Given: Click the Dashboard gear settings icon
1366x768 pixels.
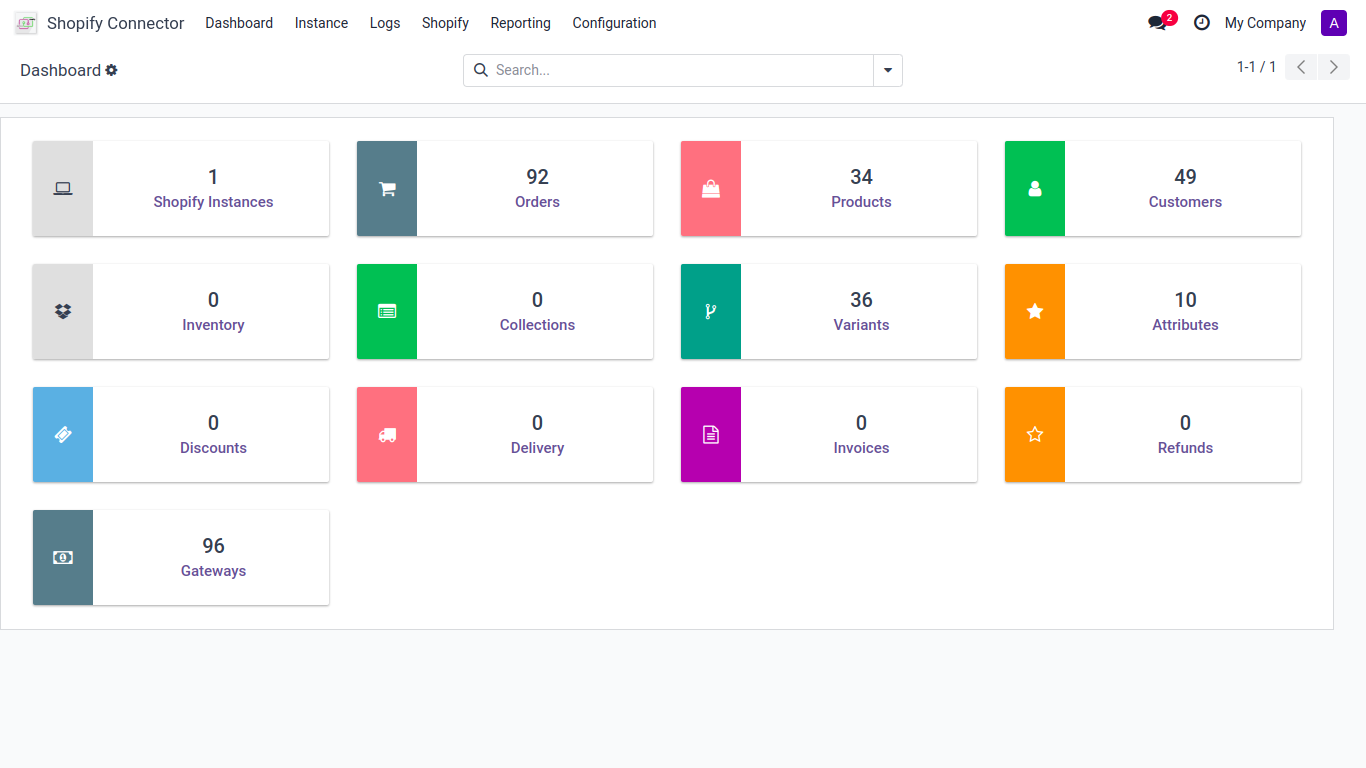Looking at the screenshot, I should pyautogui.click(x=112, y=70).
